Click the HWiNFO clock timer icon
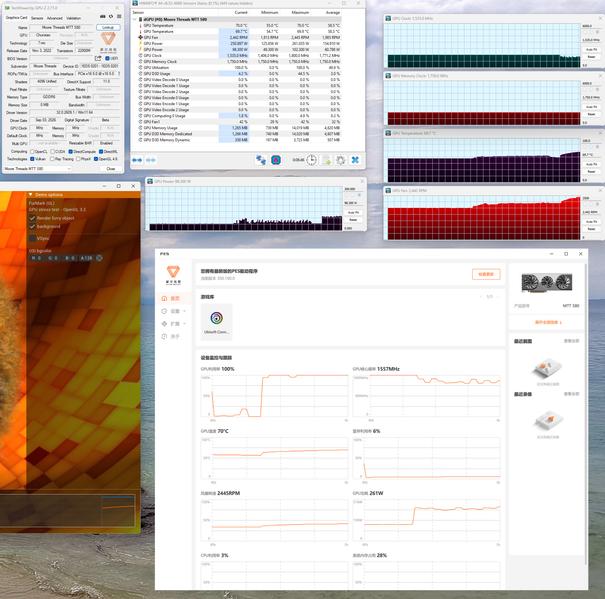 click(x=311, y=160)
